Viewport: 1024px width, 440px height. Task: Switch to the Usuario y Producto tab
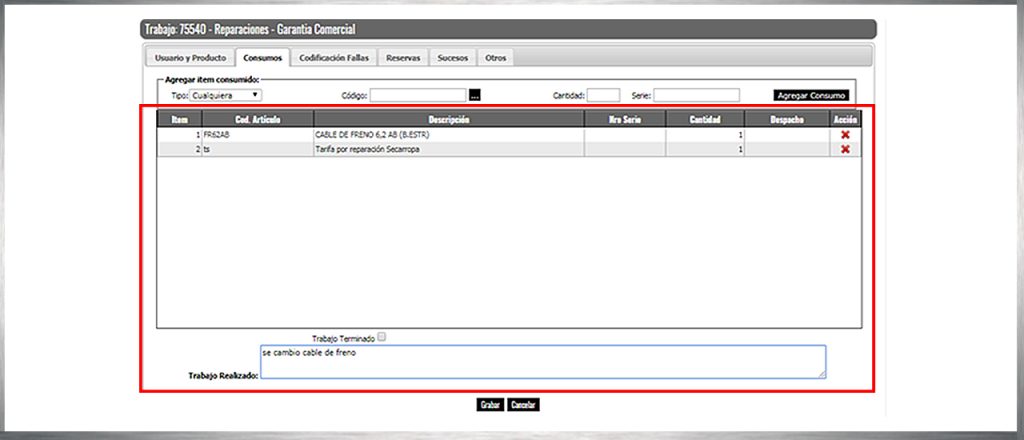(x=190, y=58)
